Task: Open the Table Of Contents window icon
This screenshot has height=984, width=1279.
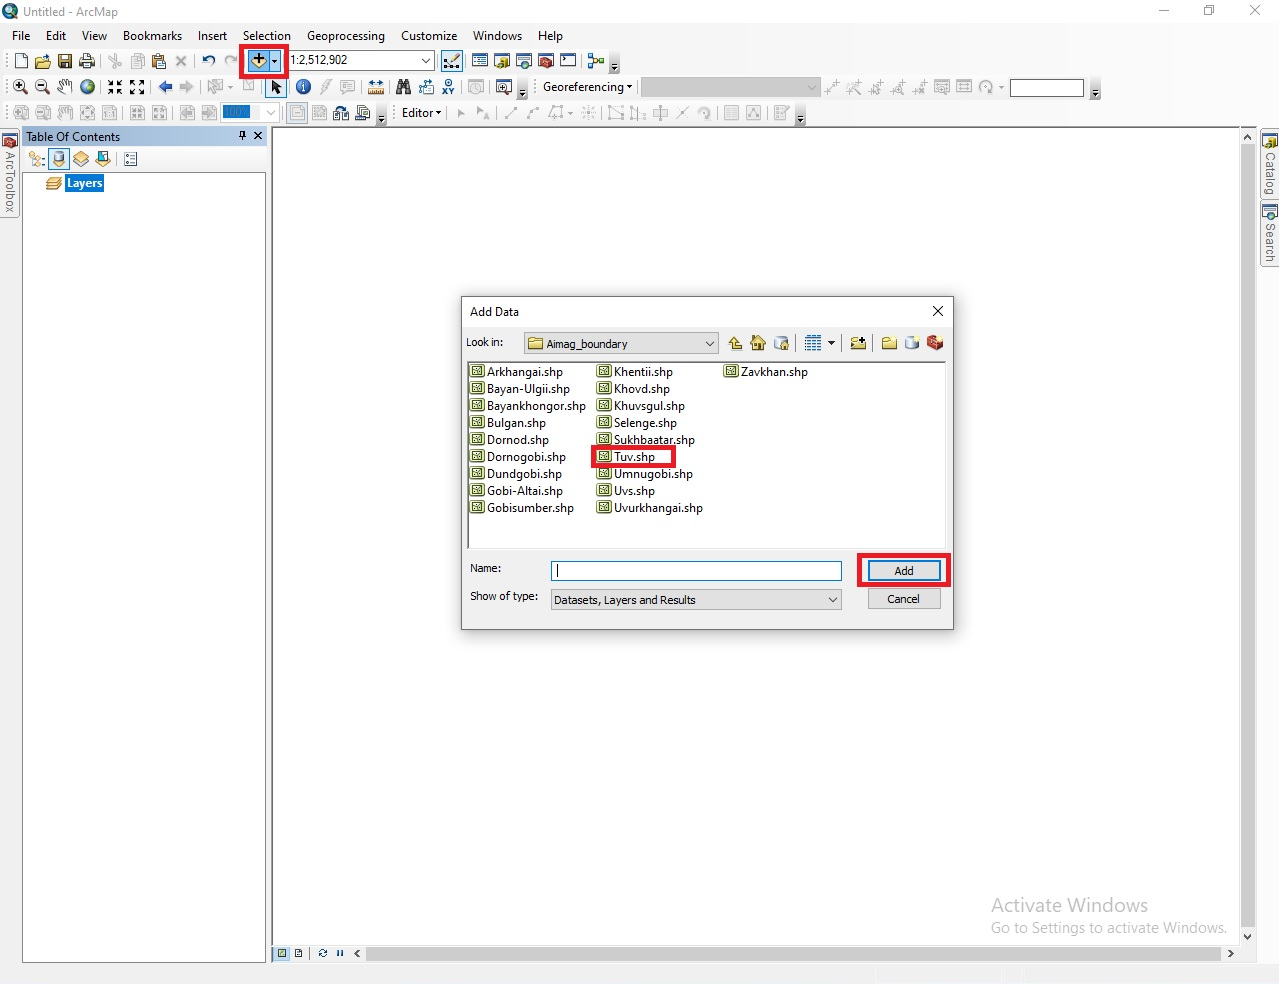Action: [480, 61]
